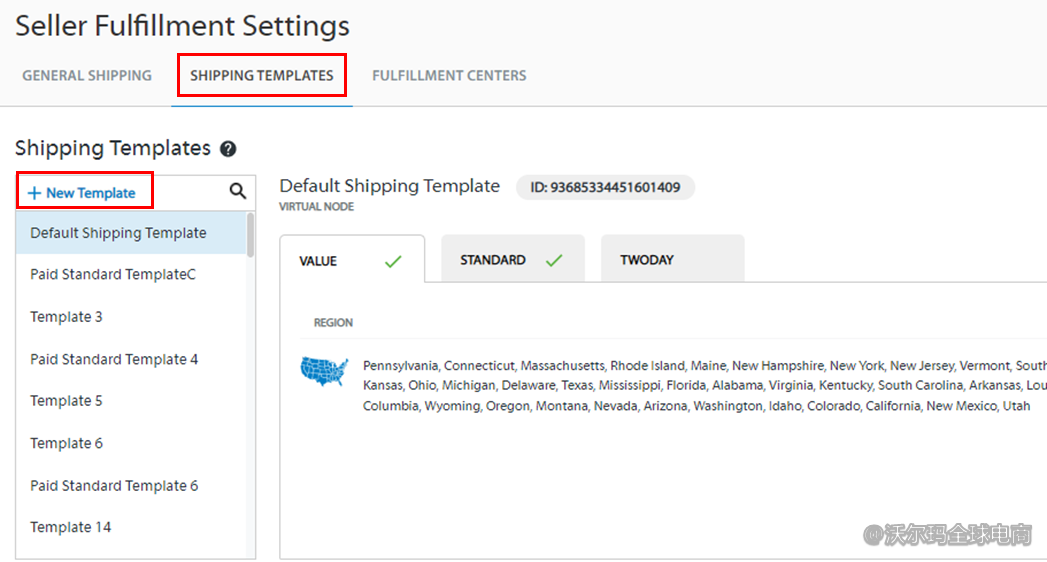The image size is (1047, 562).
Task: Click the region states list starting Pennsylvania
Action: point(704,385)
